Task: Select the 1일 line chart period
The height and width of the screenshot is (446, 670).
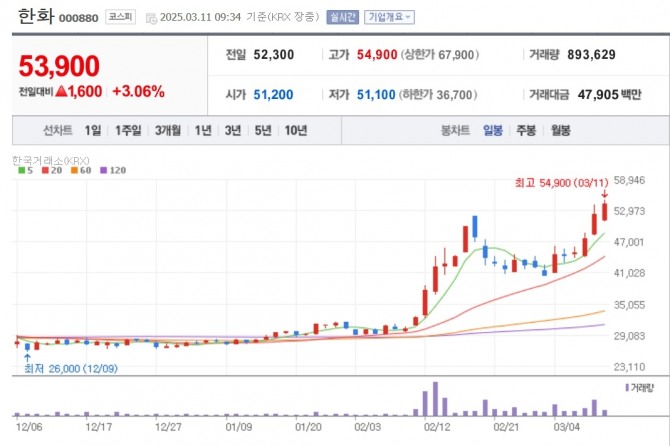Action: coord(93,130)
